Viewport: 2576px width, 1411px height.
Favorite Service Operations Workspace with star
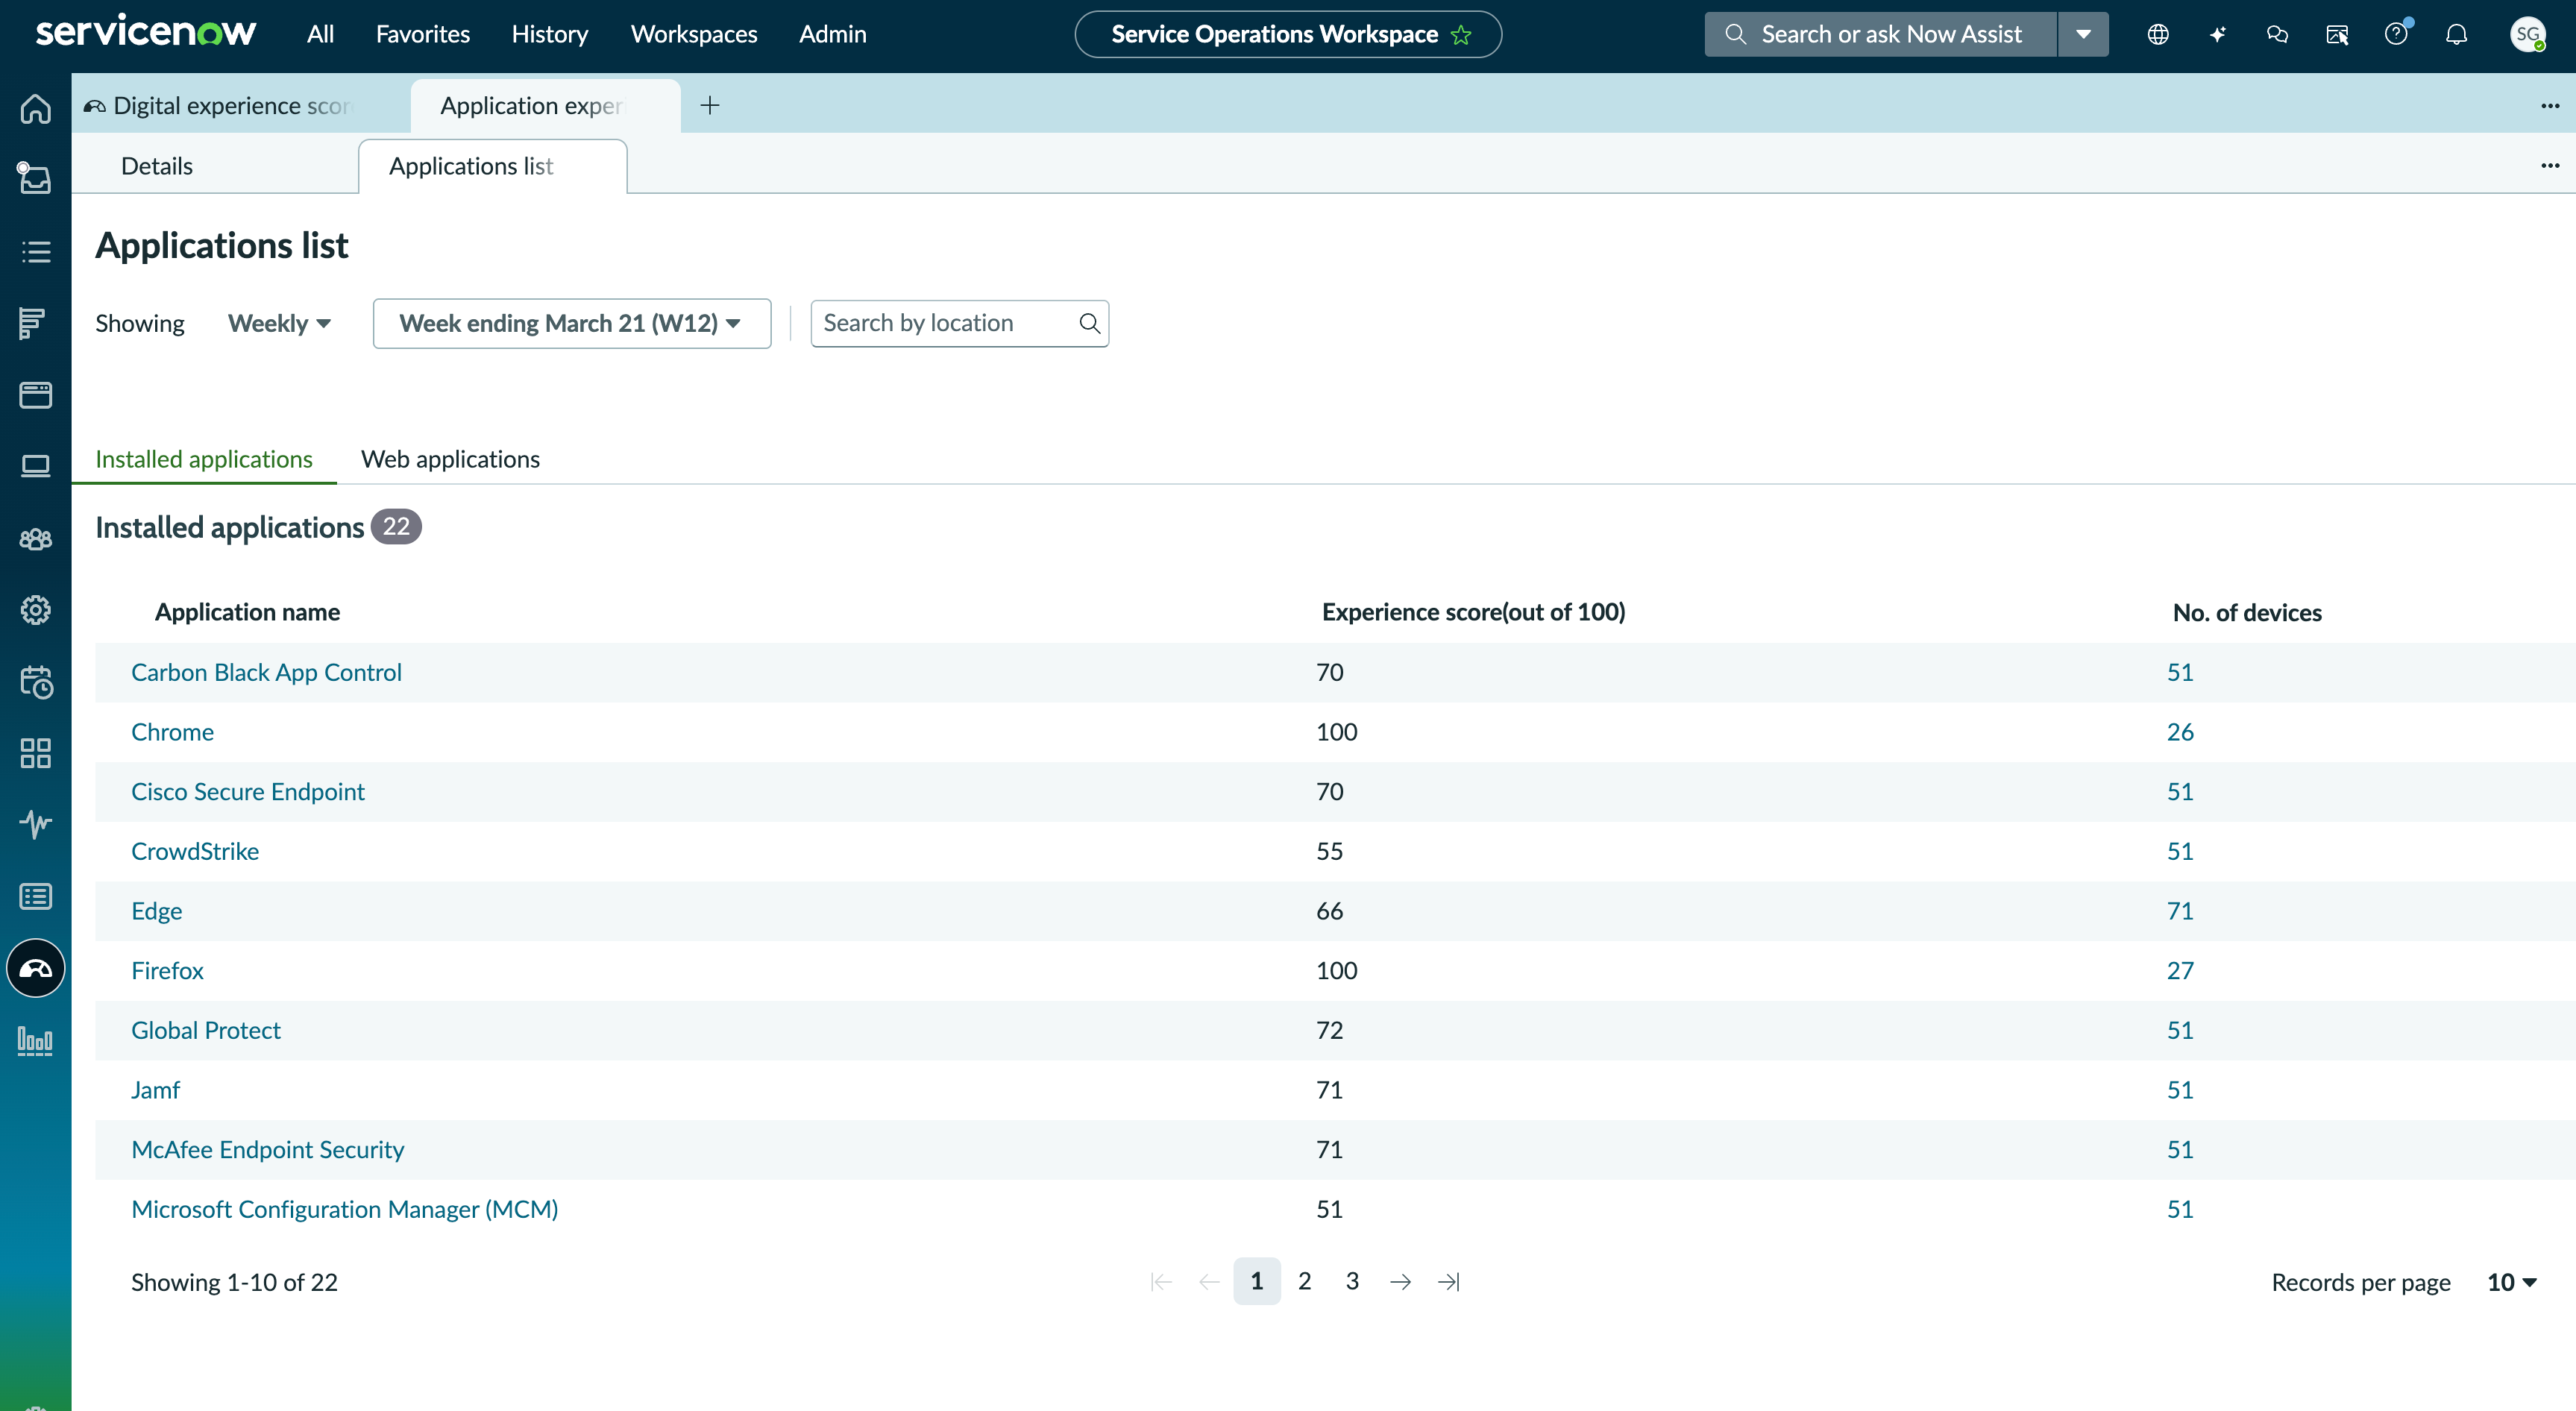[x=1461, y=35]
